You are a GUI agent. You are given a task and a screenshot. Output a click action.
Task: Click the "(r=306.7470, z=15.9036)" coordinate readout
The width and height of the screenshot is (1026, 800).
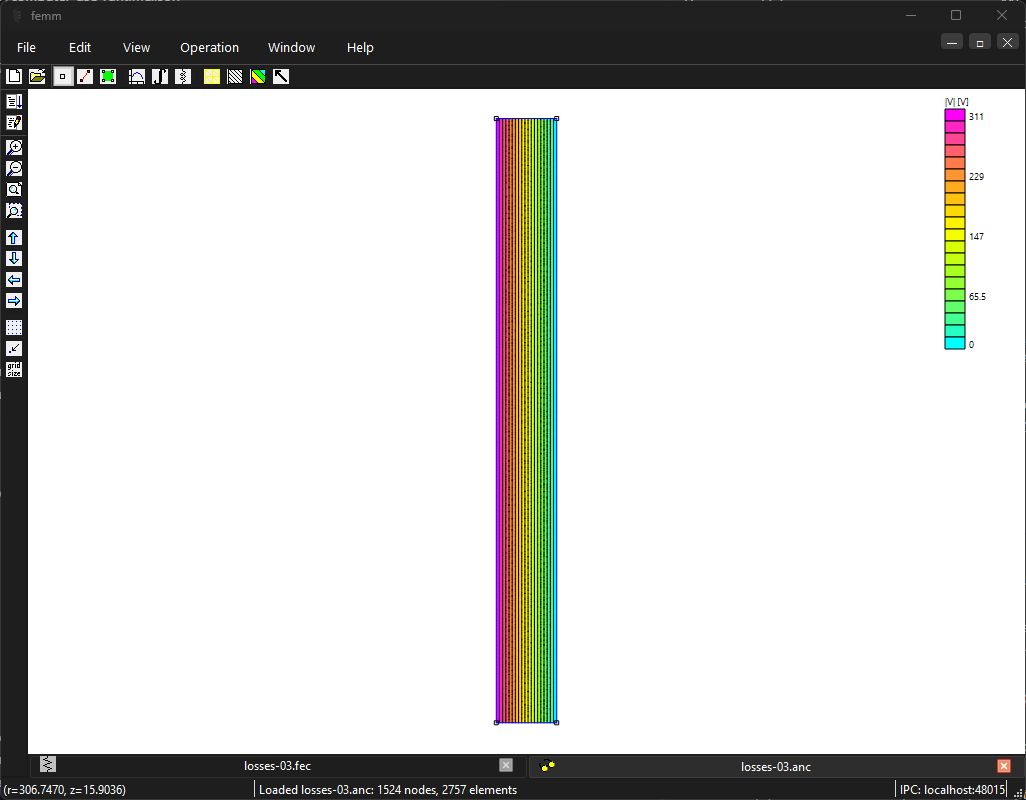[65, 790]
